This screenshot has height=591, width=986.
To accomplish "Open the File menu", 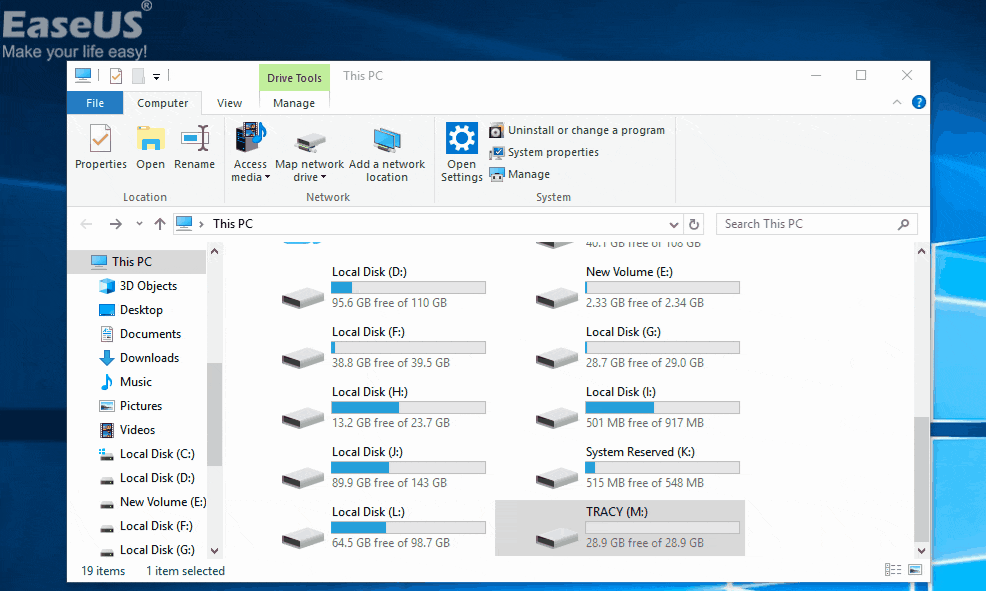I will click(94, 102).
